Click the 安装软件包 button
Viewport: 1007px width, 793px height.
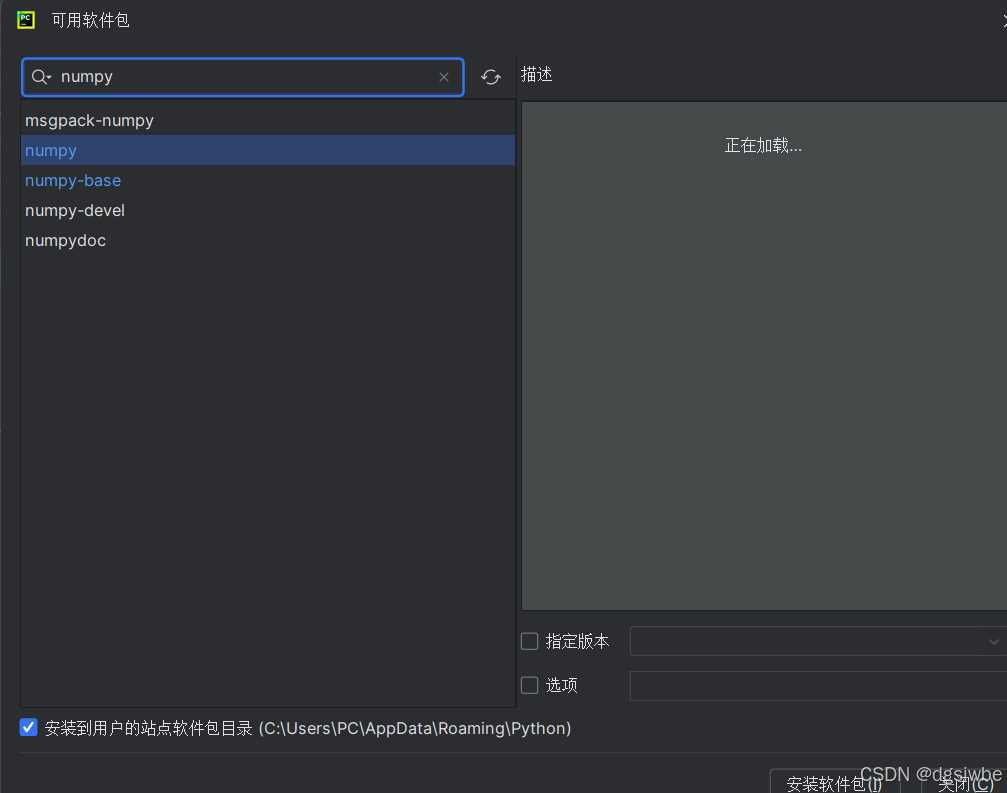(x=833, y=784)
